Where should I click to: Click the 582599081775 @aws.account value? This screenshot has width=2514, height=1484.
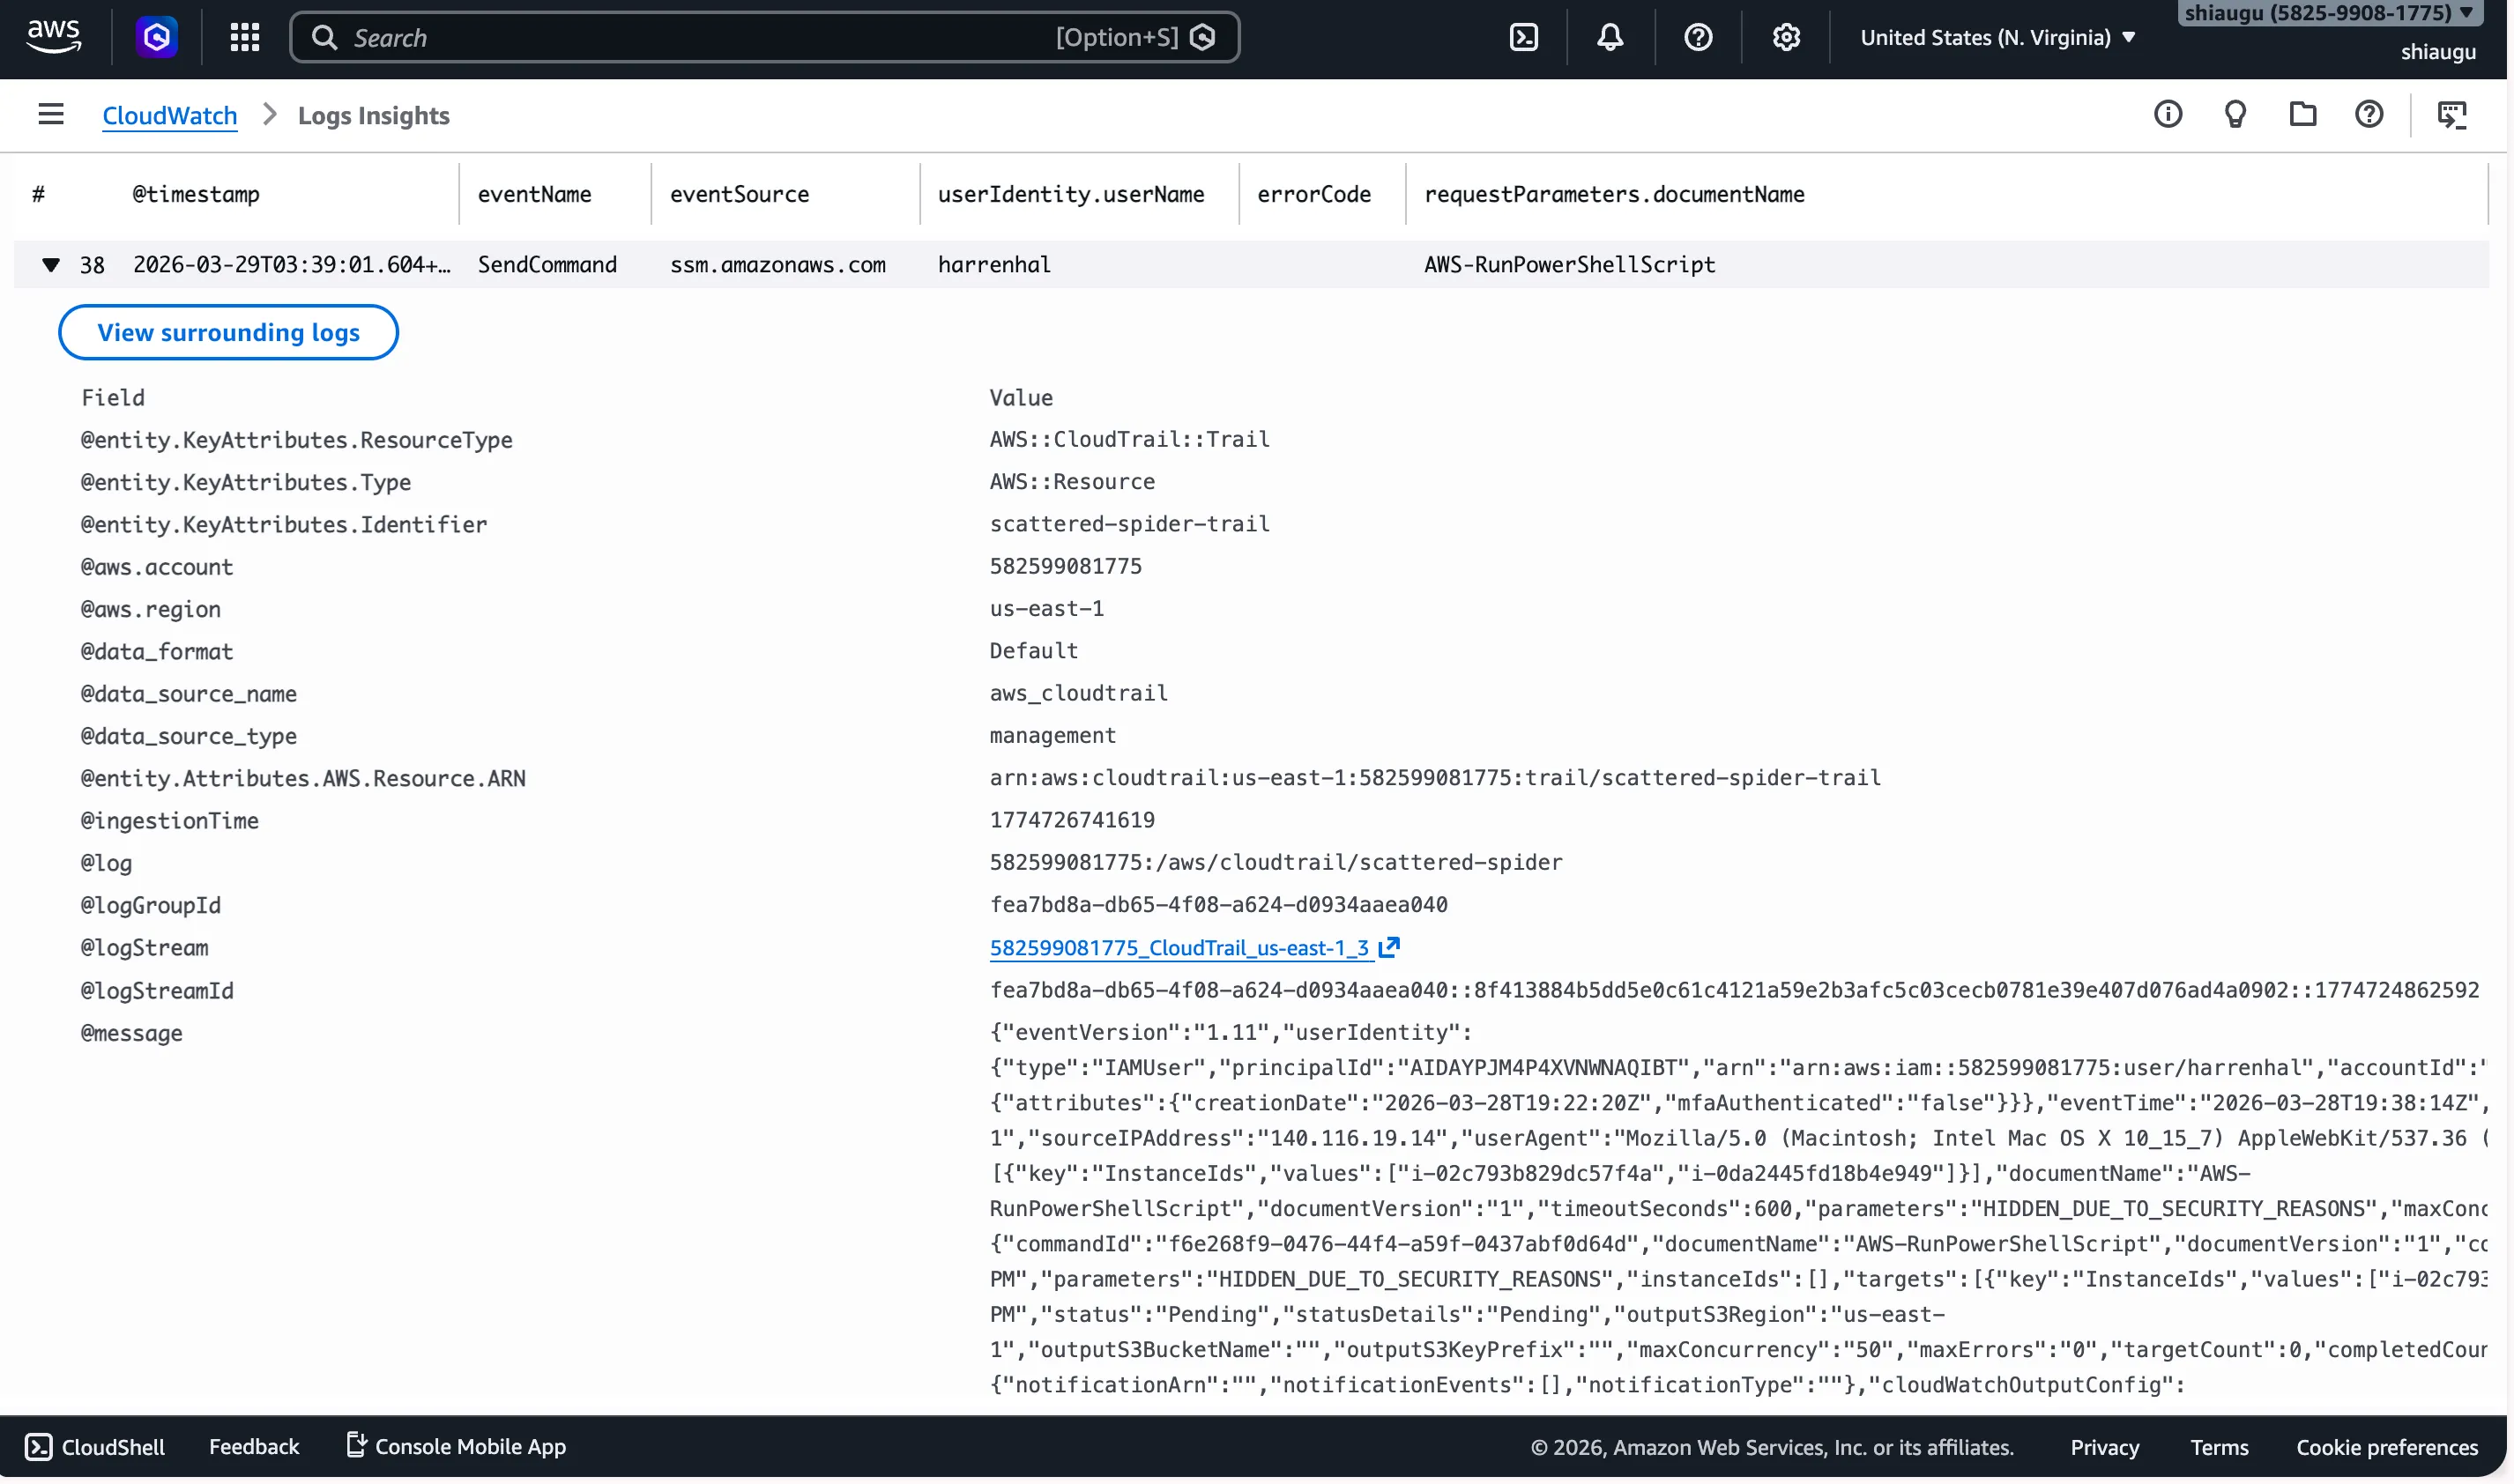click(x=1066, y=566)
